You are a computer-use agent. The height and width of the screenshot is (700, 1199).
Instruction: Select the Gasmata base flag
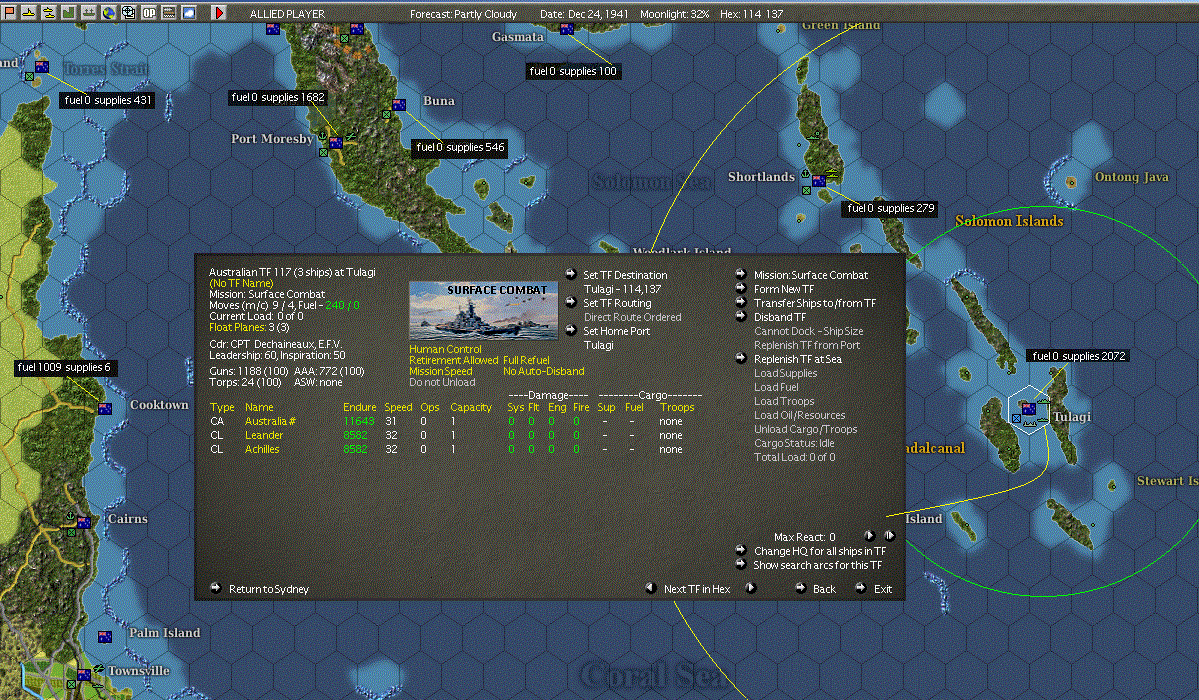[x=567, y=29]
